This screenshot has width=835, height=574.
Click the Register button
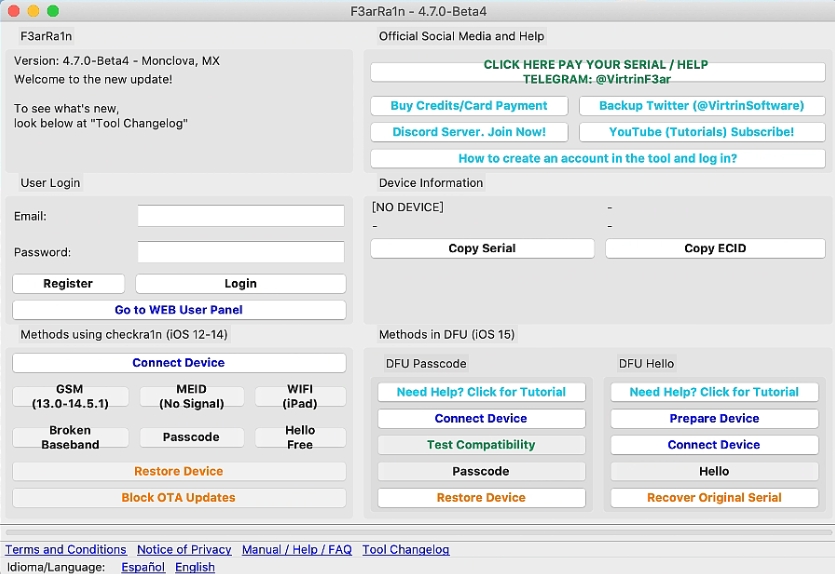(x=68, y=283)
